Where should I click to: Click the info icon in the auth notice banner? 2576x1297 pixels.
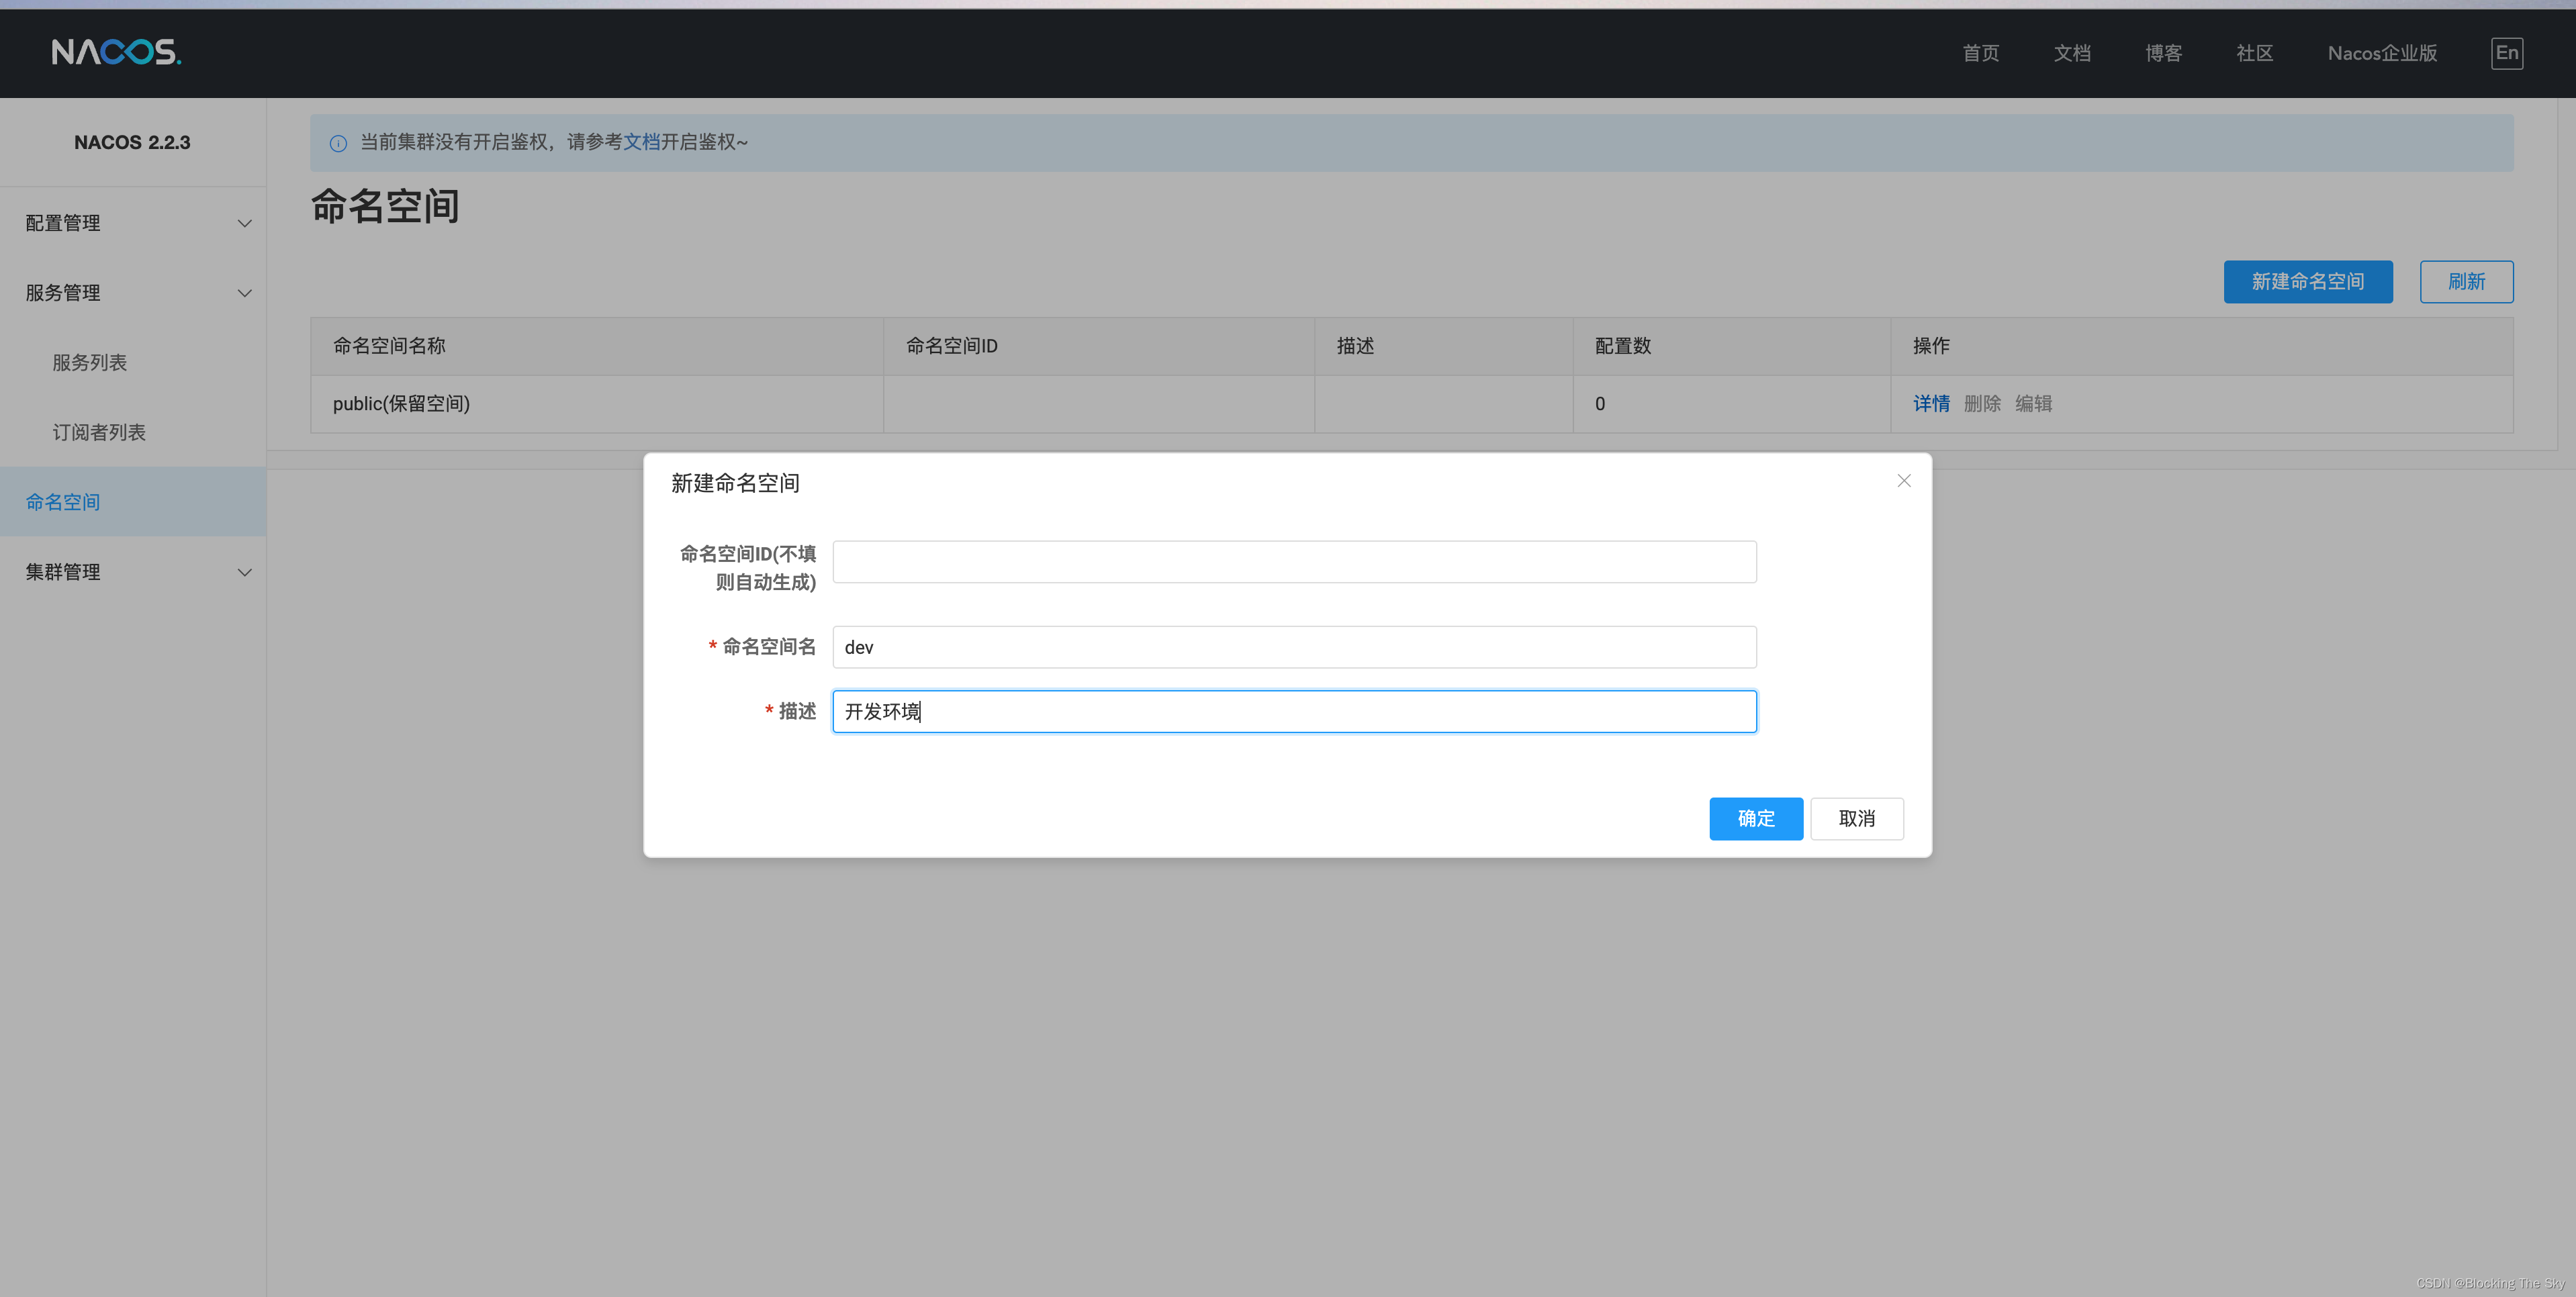338,143
